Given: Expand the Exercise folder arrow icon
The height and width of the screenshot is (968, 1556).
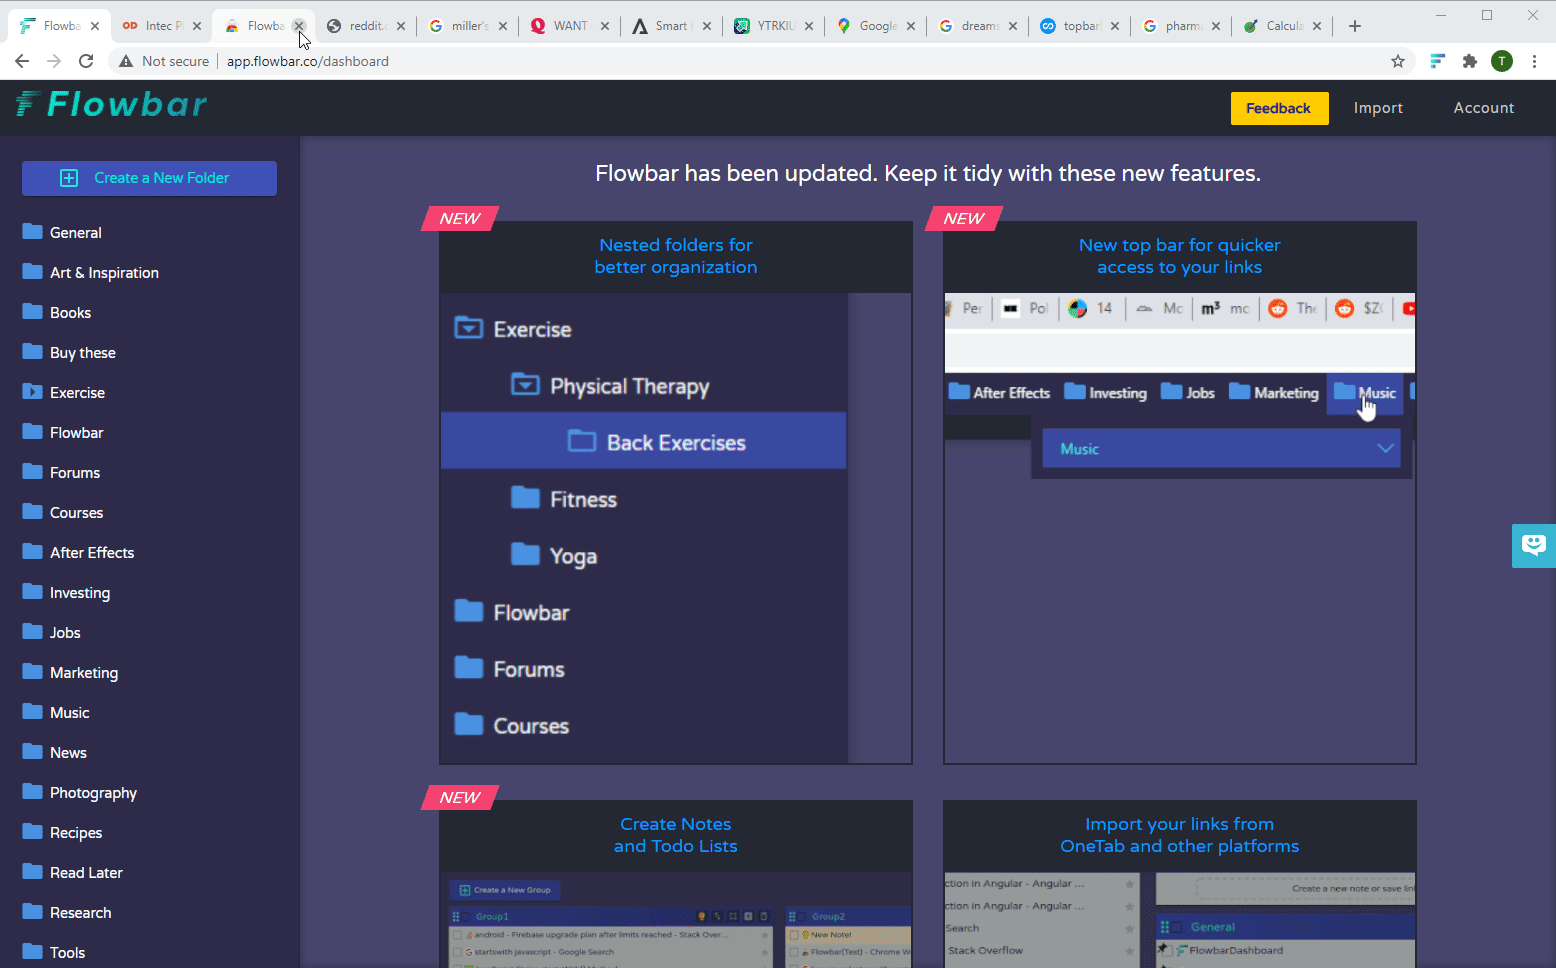Looking at the screenshot, I should [x=33, y=392].
